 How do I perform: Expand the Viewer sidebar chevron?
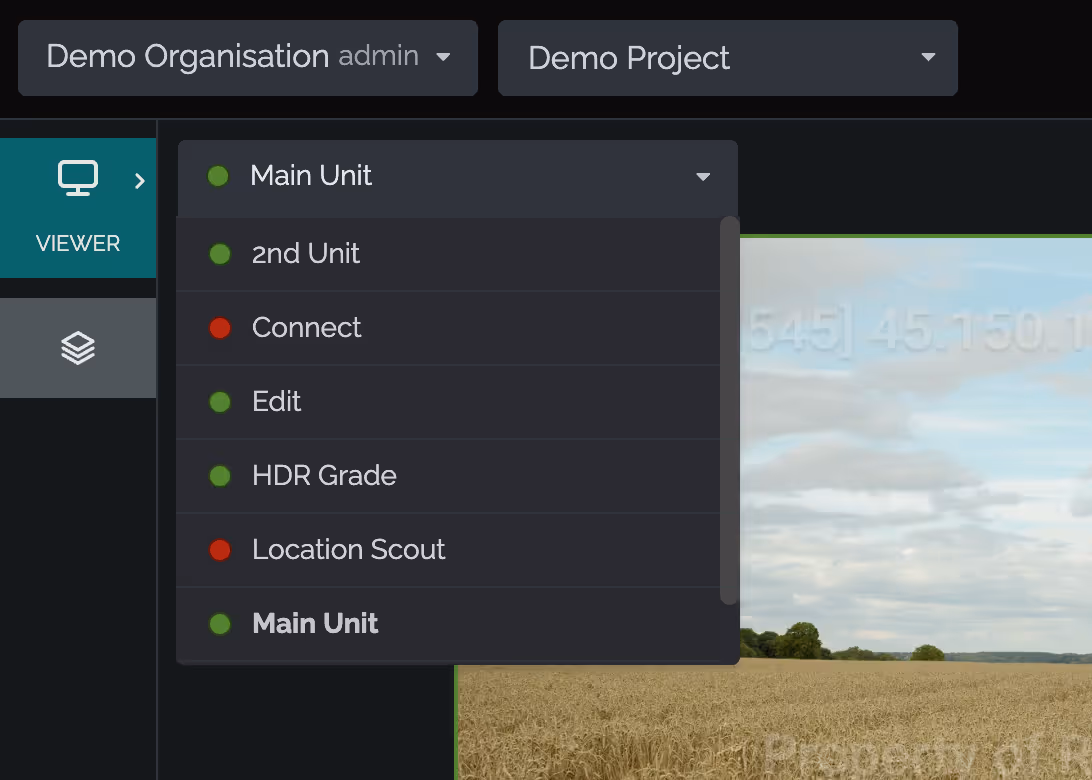pyautogui.click(x=140, y=181)
